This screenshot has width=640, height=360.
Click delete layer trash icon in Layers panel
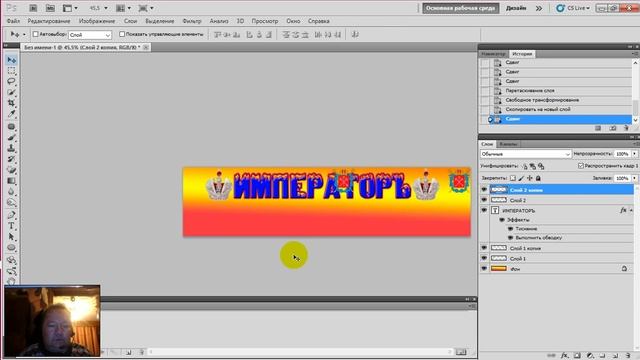pyautogui.click(x=628, y=356)
